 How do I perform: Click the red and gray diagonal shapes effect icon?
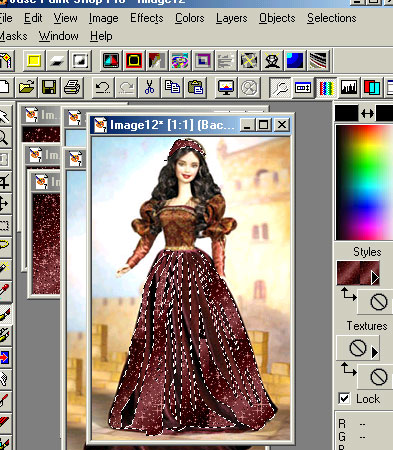click(157, 61)
